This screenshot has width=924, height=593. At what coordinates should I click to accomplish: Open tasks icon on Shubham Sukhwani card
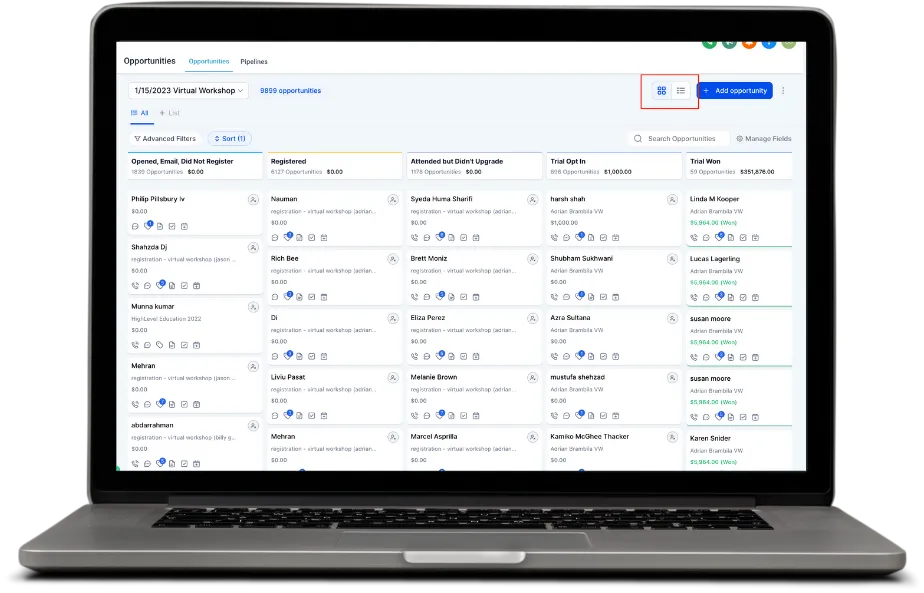603,298
